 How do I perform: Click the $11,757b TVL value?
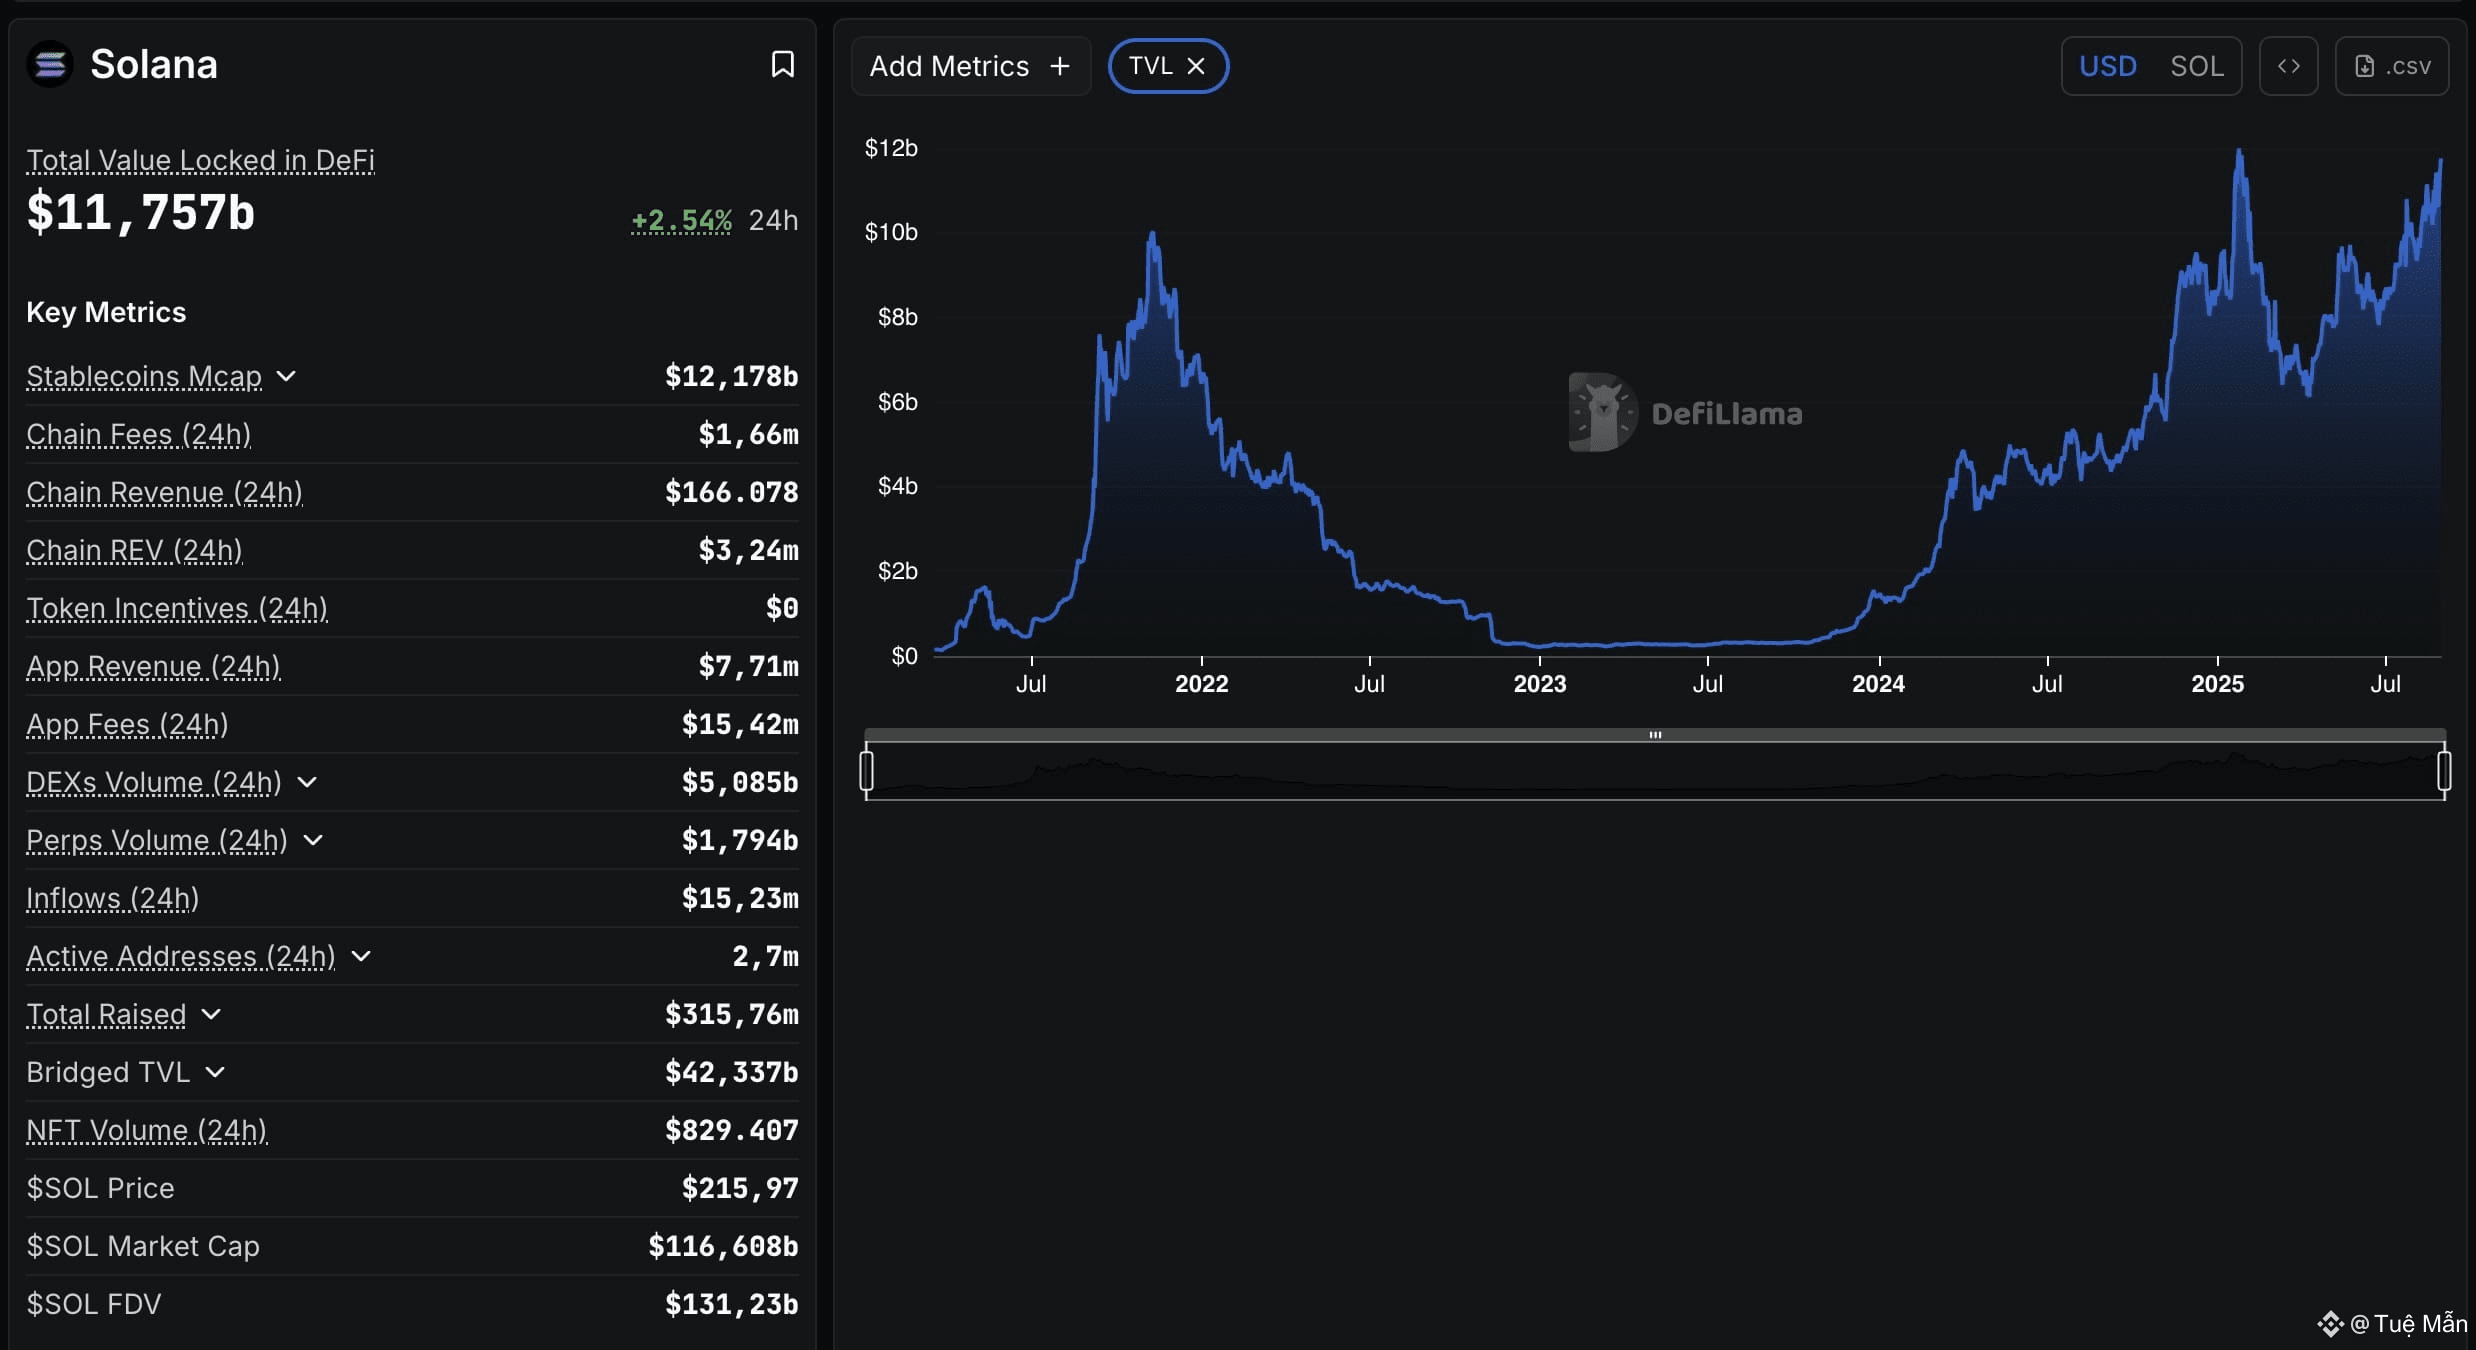click(140, 213)
